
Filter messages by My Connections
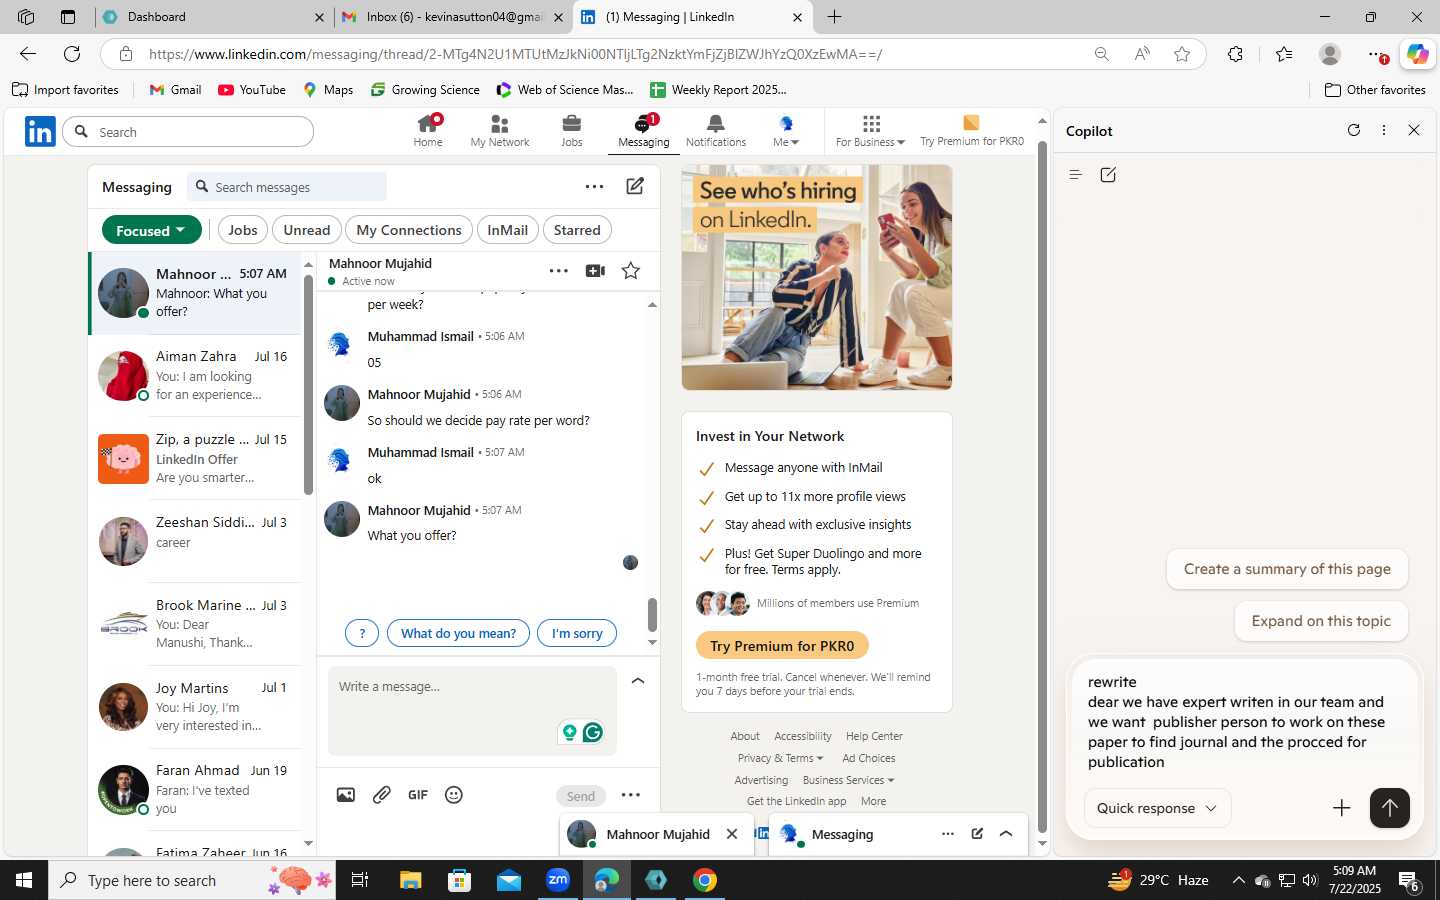408,230
